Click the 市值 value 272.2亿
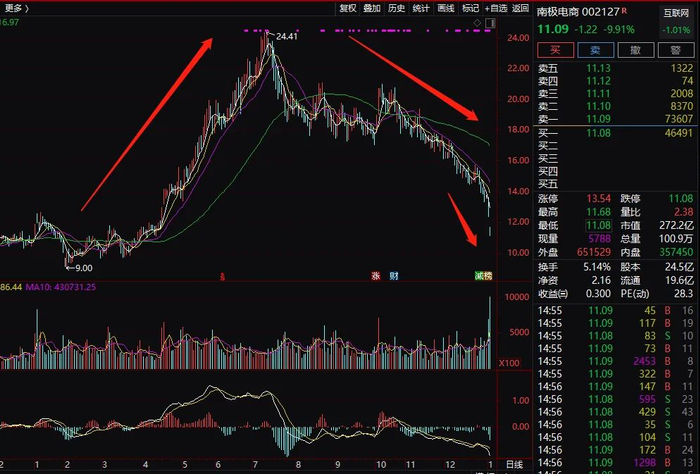The height and width of the screenshot is (474, 700). pos(676,225)
